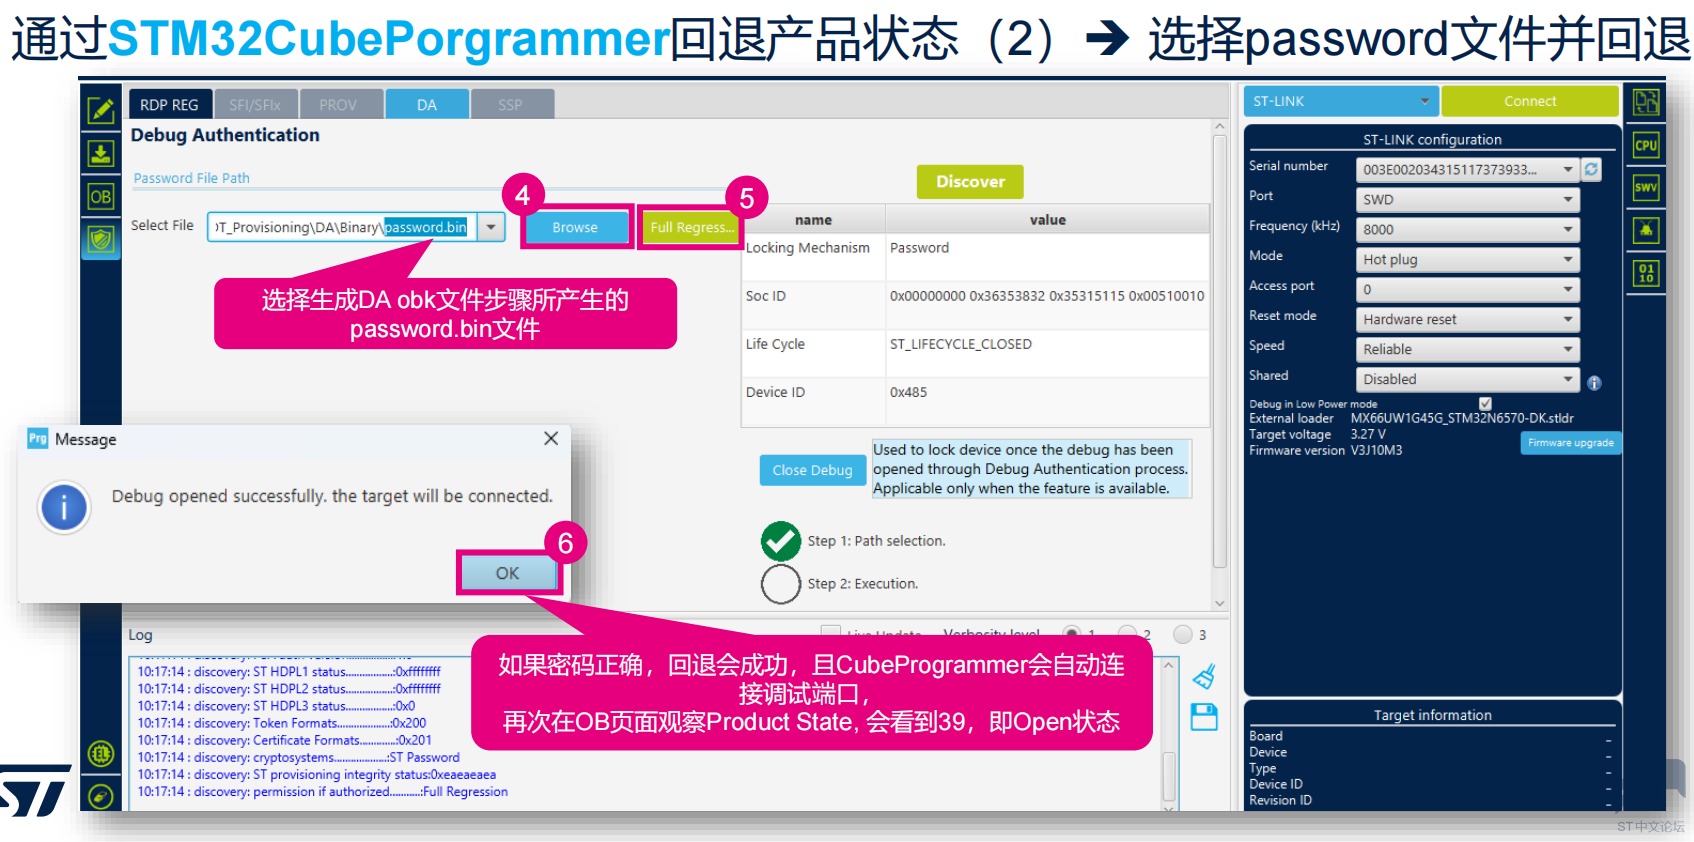This screenshot has width=1694, height=842.
Task: Open the Memory & File editing pencil icon
Action: pyautogui.click(x=101, y=110)
